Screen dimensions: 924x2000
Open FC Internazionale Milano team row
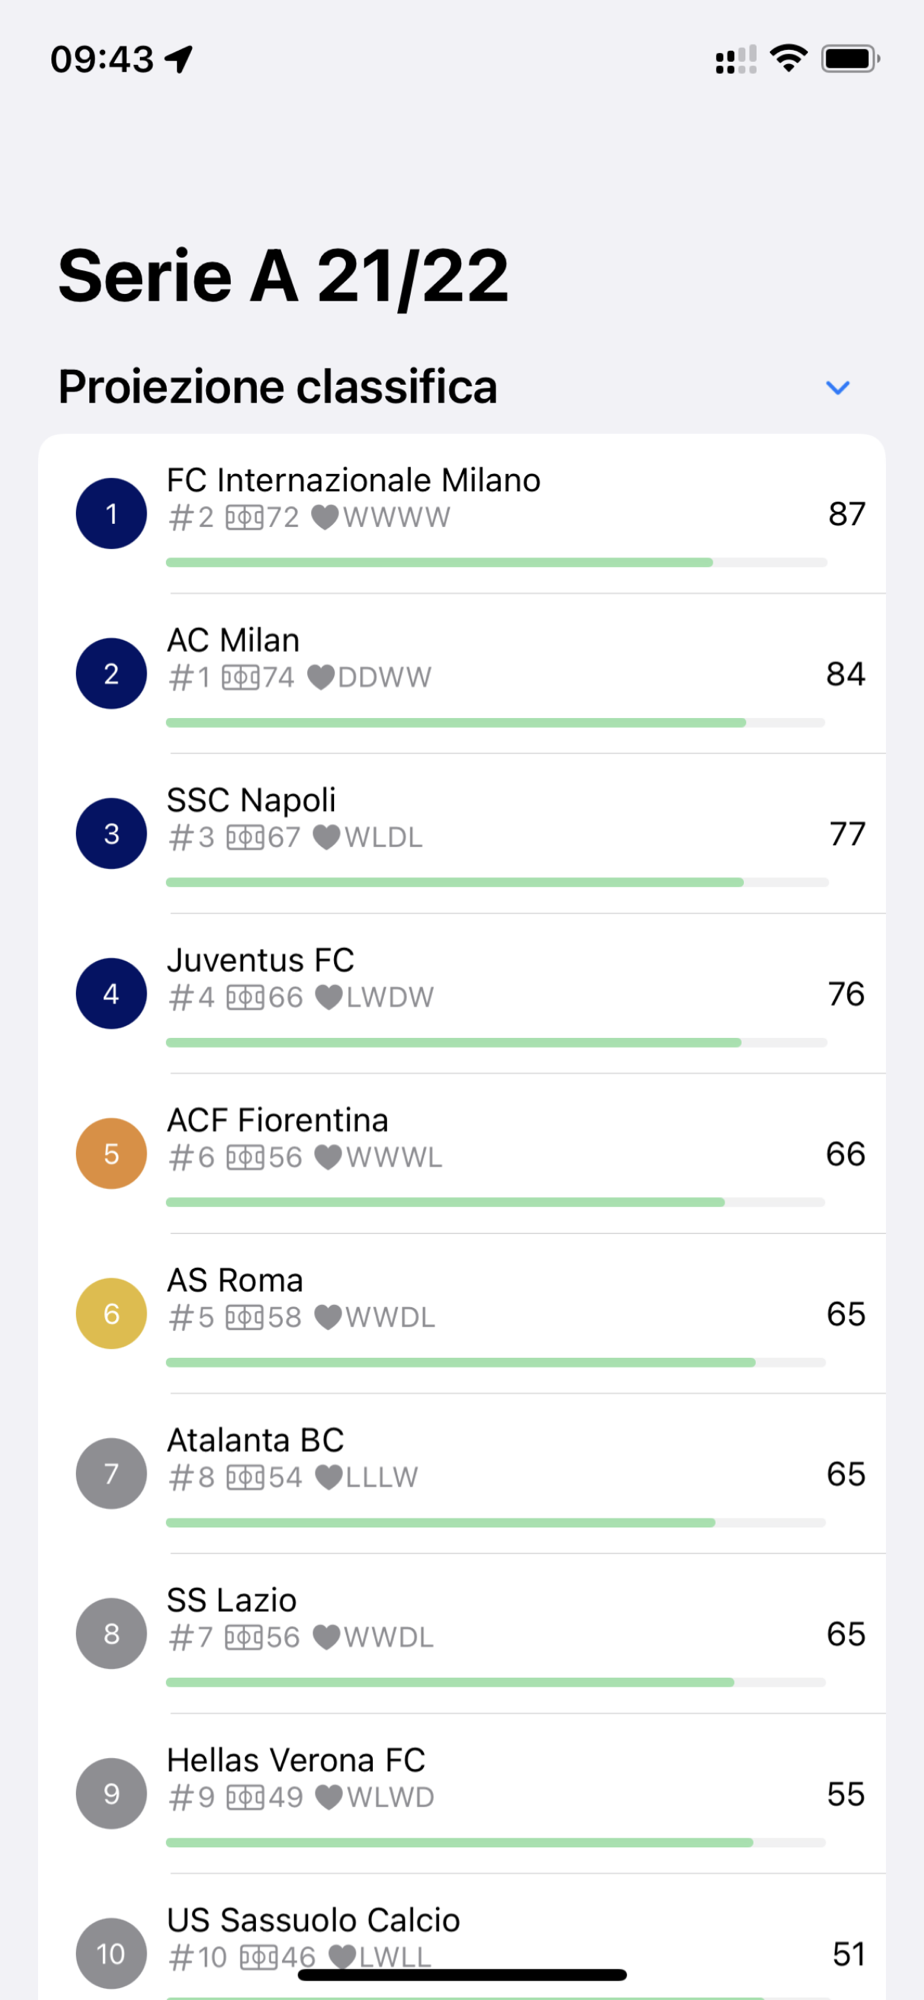pos(462,514)
